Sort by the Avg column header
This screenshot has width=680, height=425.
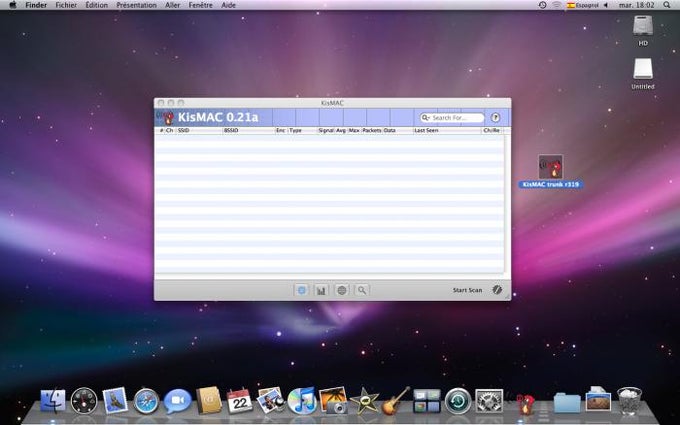point(341,130)
